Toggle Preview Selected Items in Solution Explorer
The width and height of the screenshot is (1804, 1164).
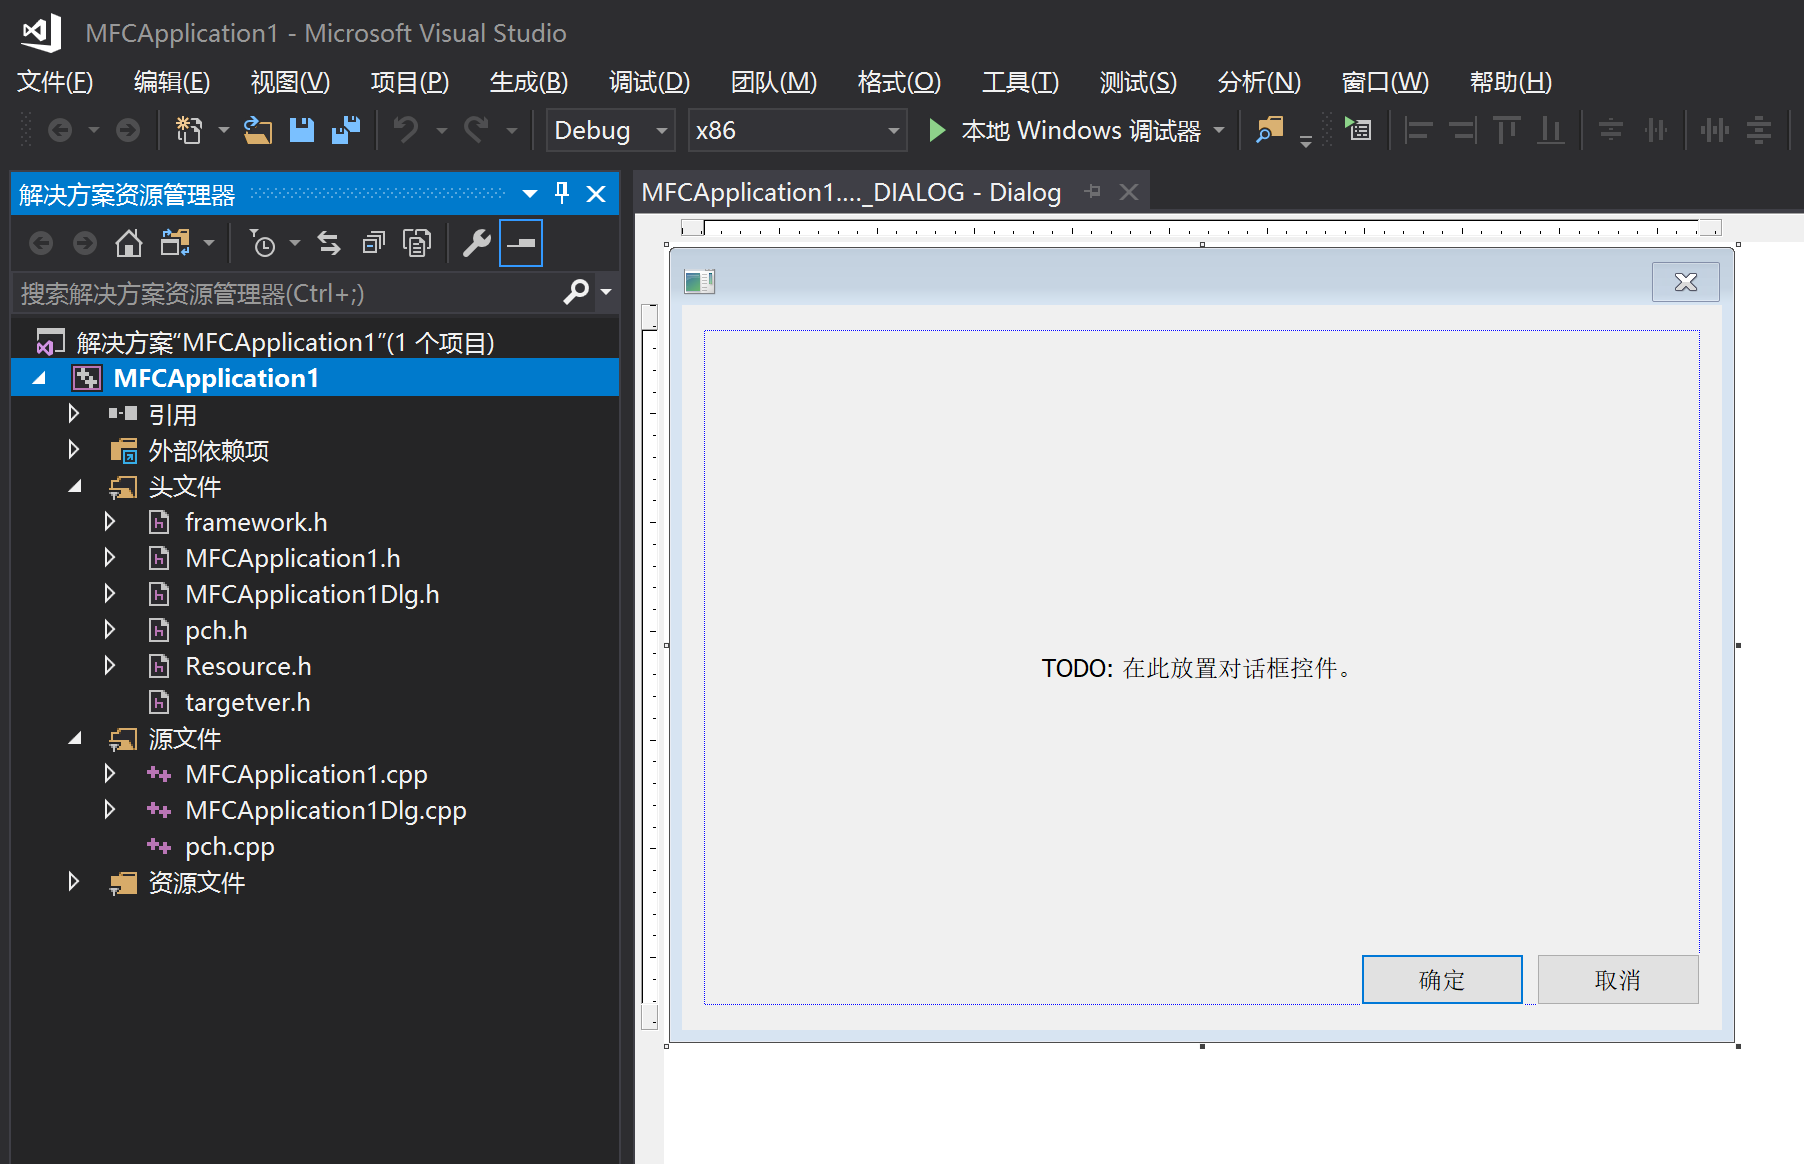coord(521,243)
